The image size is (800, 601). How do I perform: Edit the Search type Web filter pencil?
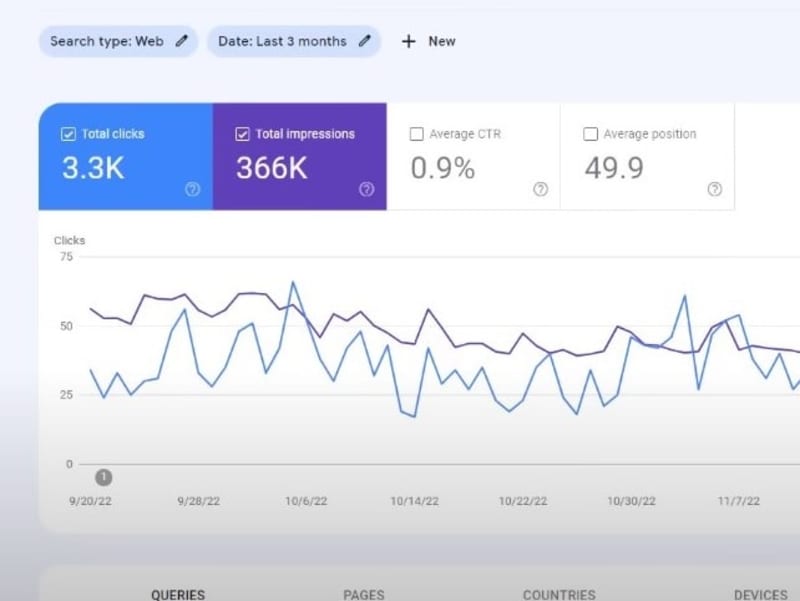point(182,41)
